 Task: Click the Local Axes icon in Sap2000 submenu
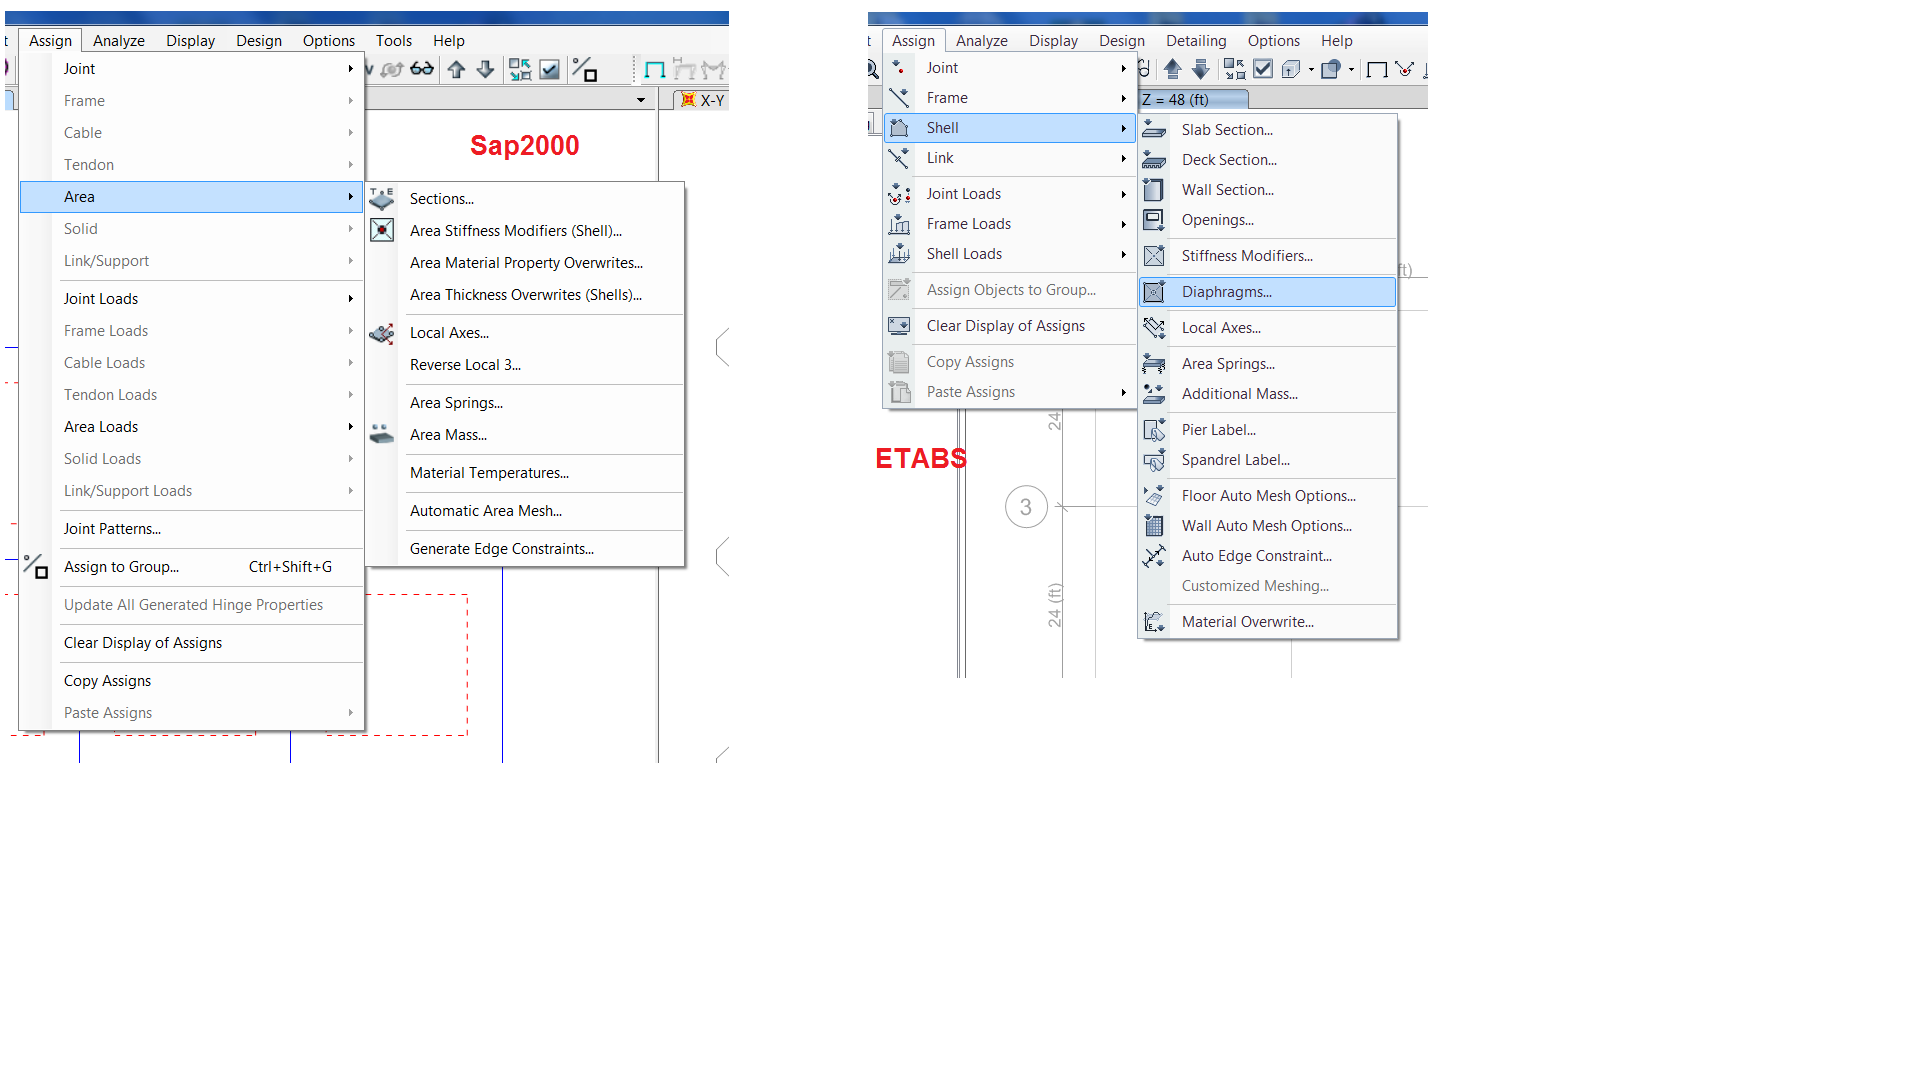[x=382, y=333]
